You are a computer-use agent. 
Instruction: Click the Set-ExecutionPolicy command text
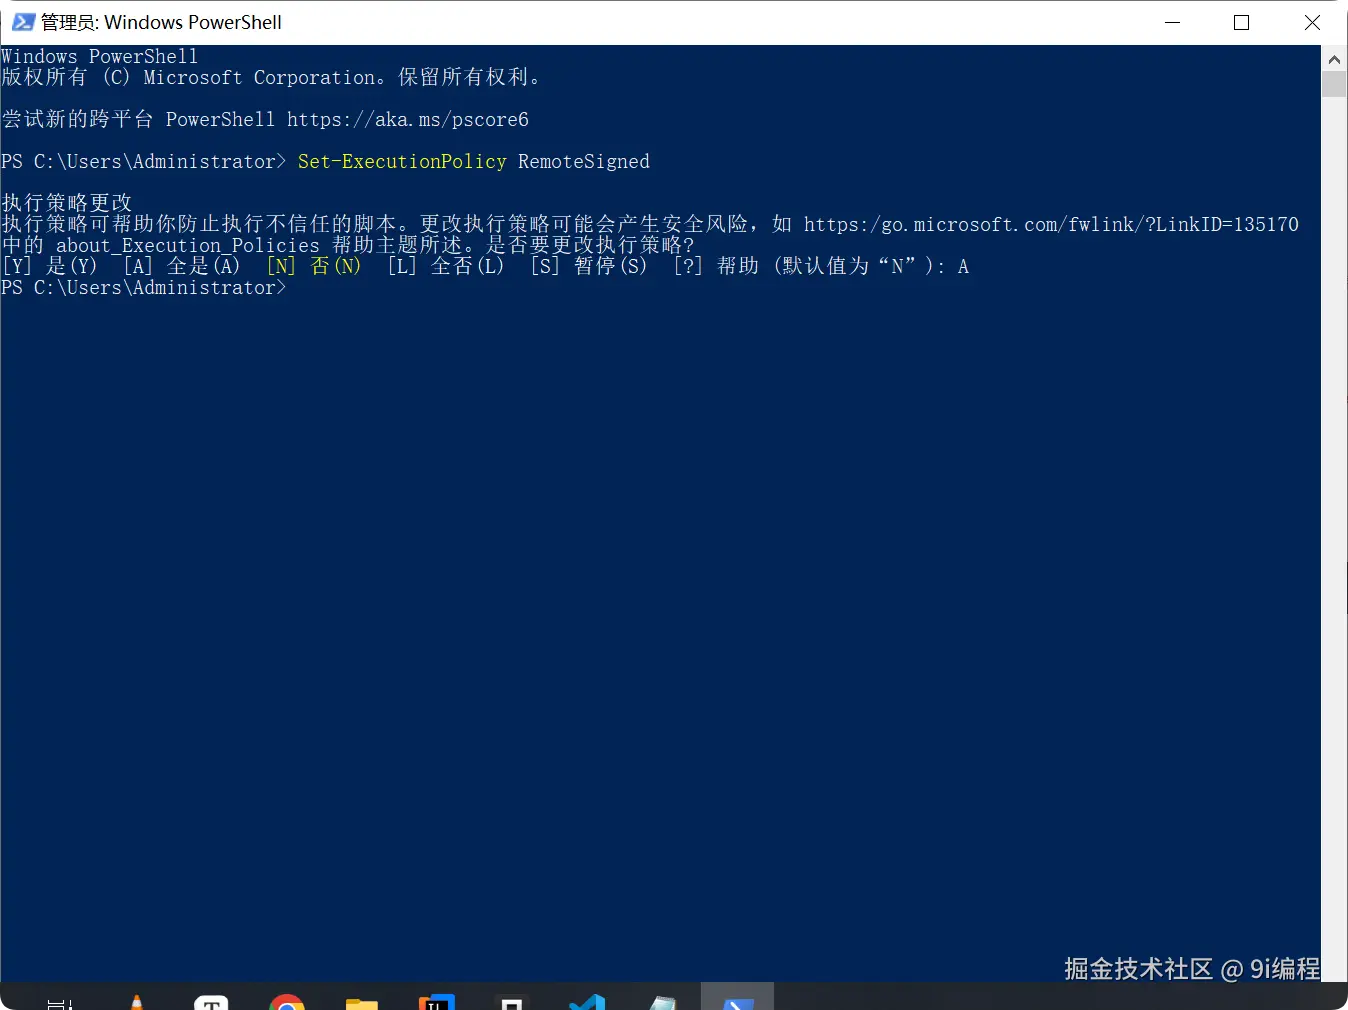click(x=402, y=161)
